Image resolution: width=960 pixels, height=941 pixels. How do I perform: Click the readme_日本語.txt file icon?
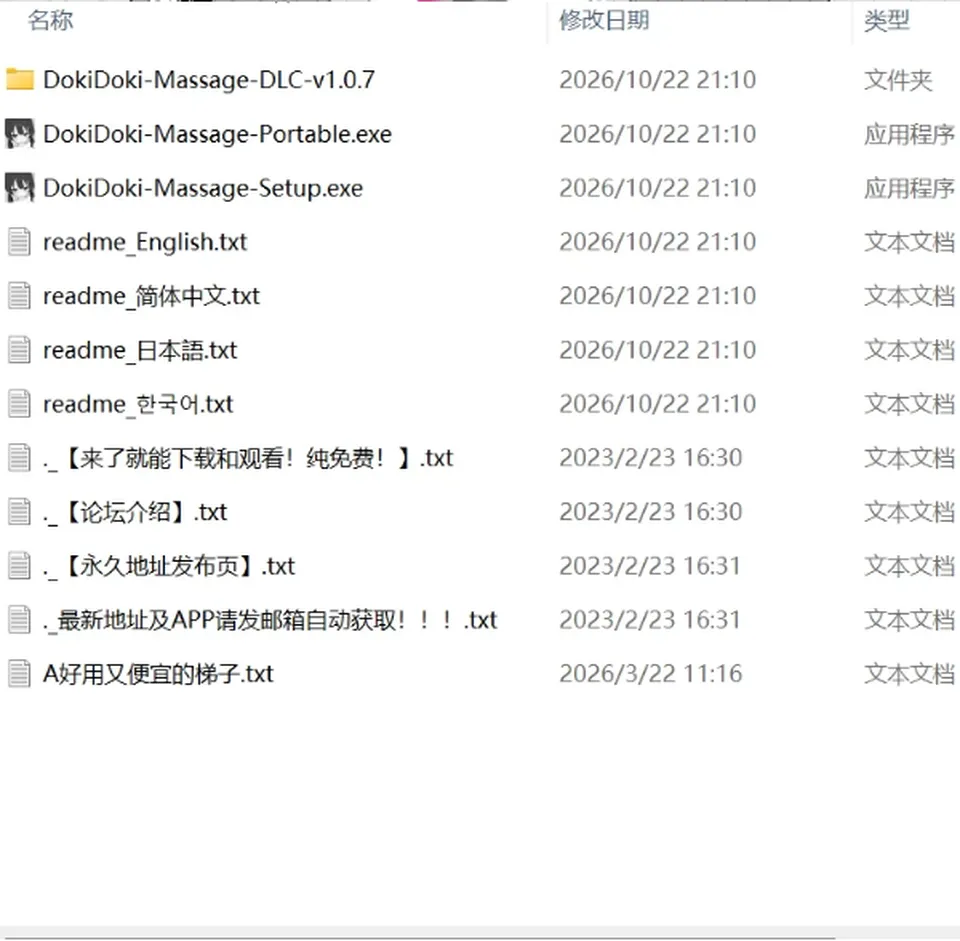[x=20, y=350]
